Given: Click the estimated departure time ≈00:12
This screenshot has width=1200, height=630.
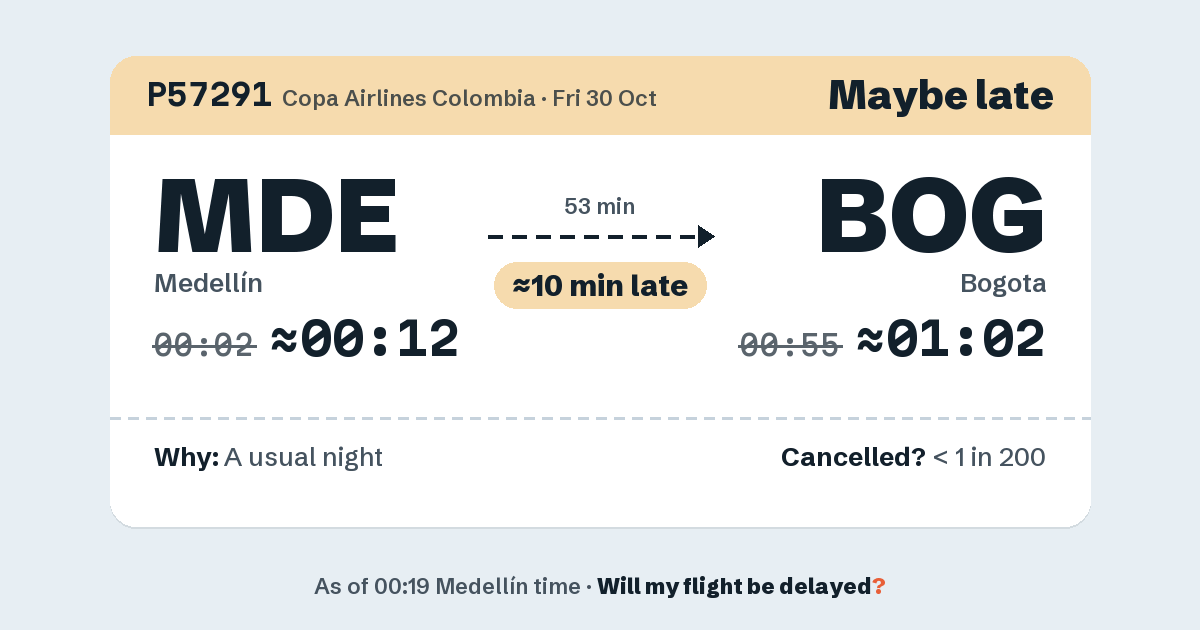Looking at the screenshot, I should click(x=365, y=339).
